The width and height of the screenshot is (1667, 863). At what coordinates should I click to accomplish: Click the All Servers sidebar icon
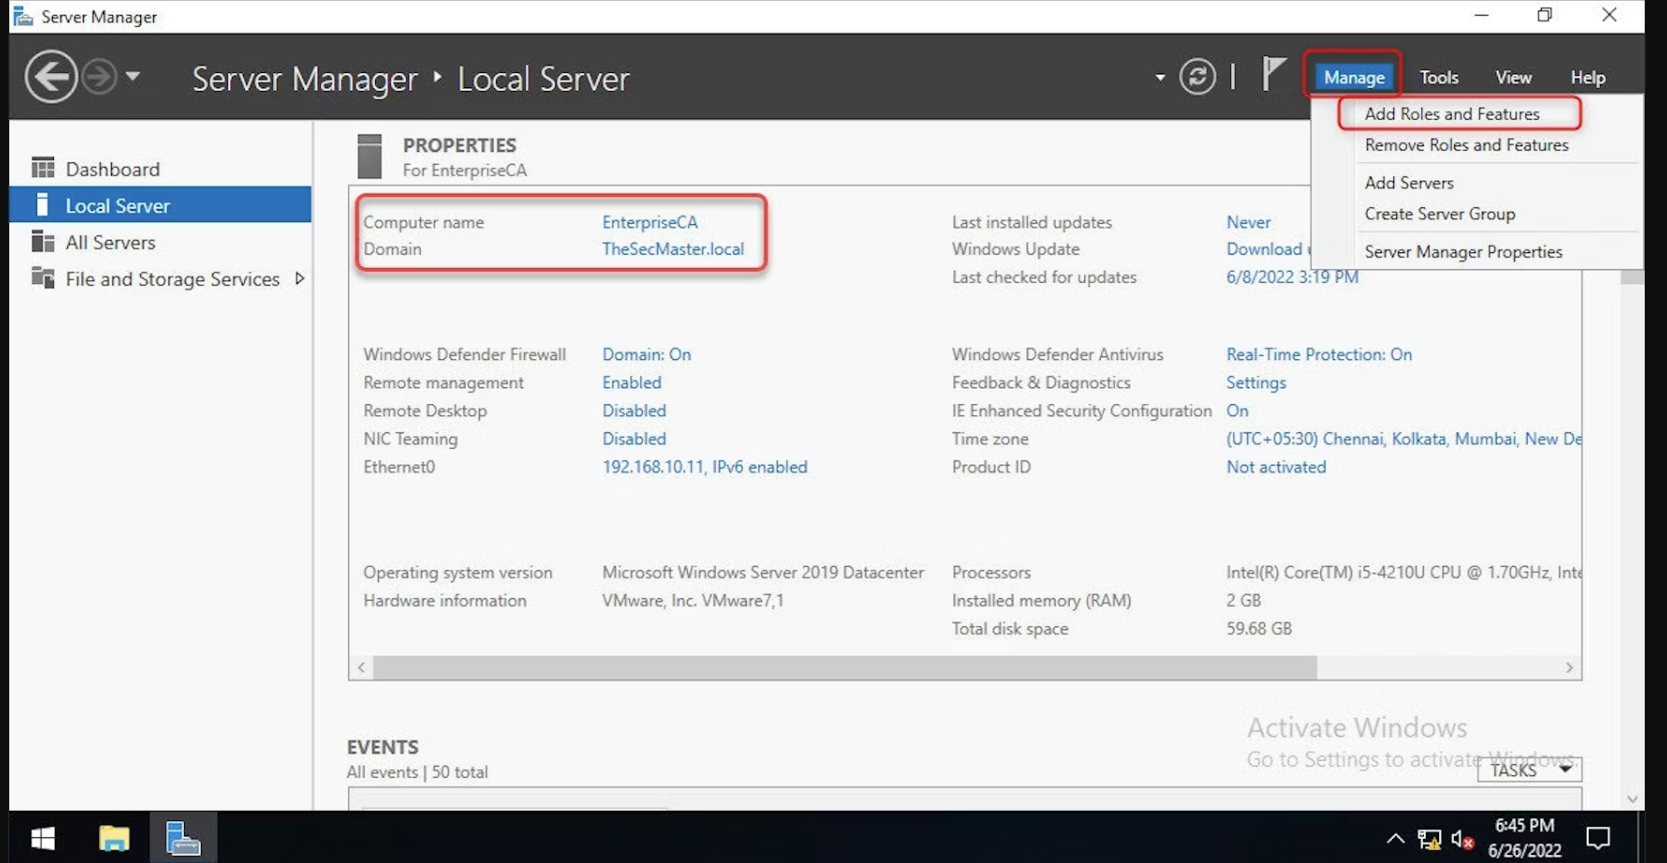pyautogui.click(x=43, y=241)
